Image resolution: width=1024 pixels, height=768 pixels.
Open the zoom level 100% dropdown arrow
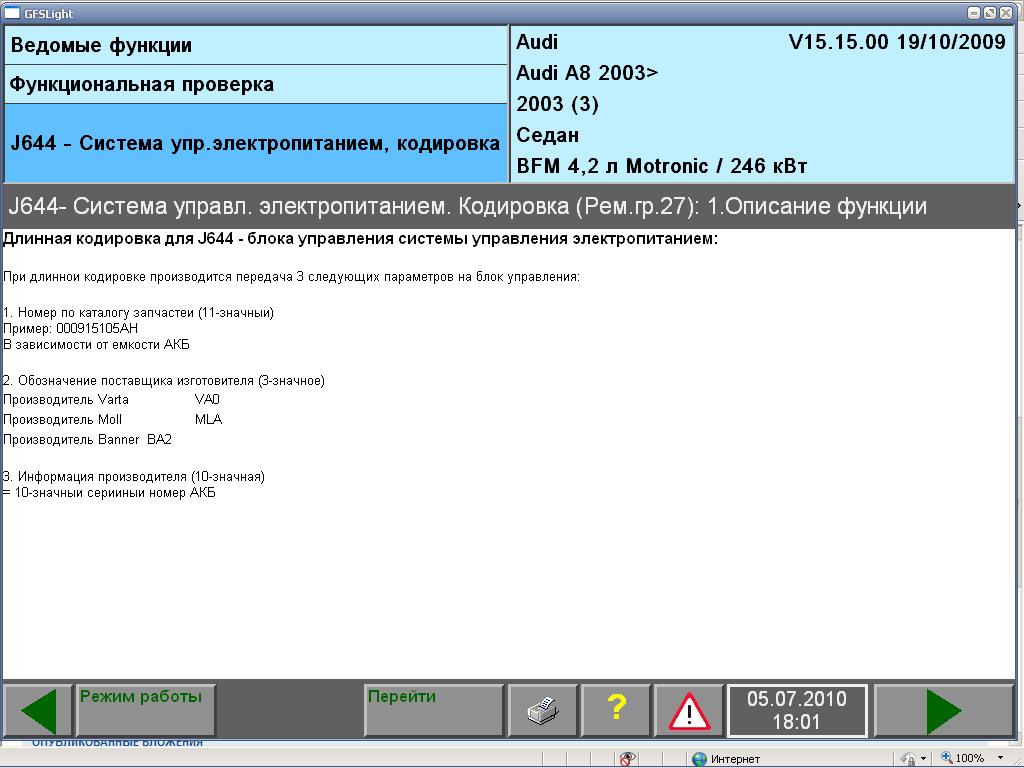click(x=999, y=759)
